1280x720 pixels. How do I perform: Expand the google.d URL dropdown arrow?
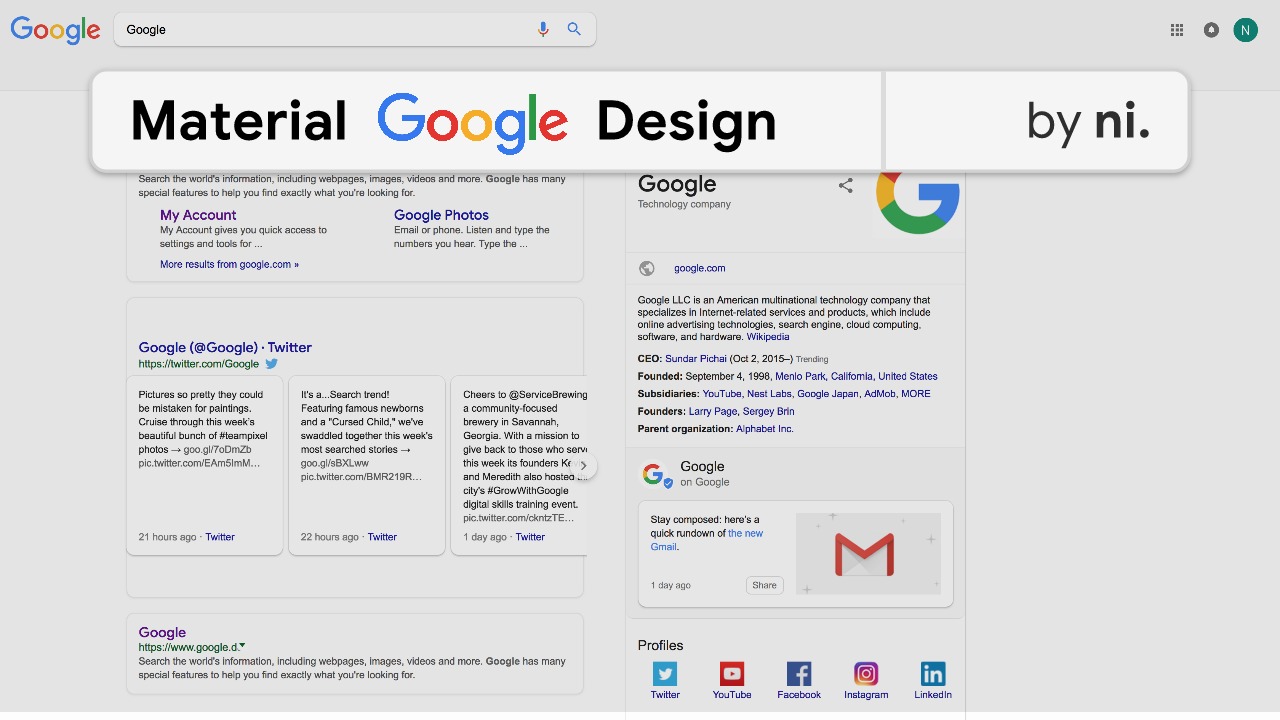point(242,646)
